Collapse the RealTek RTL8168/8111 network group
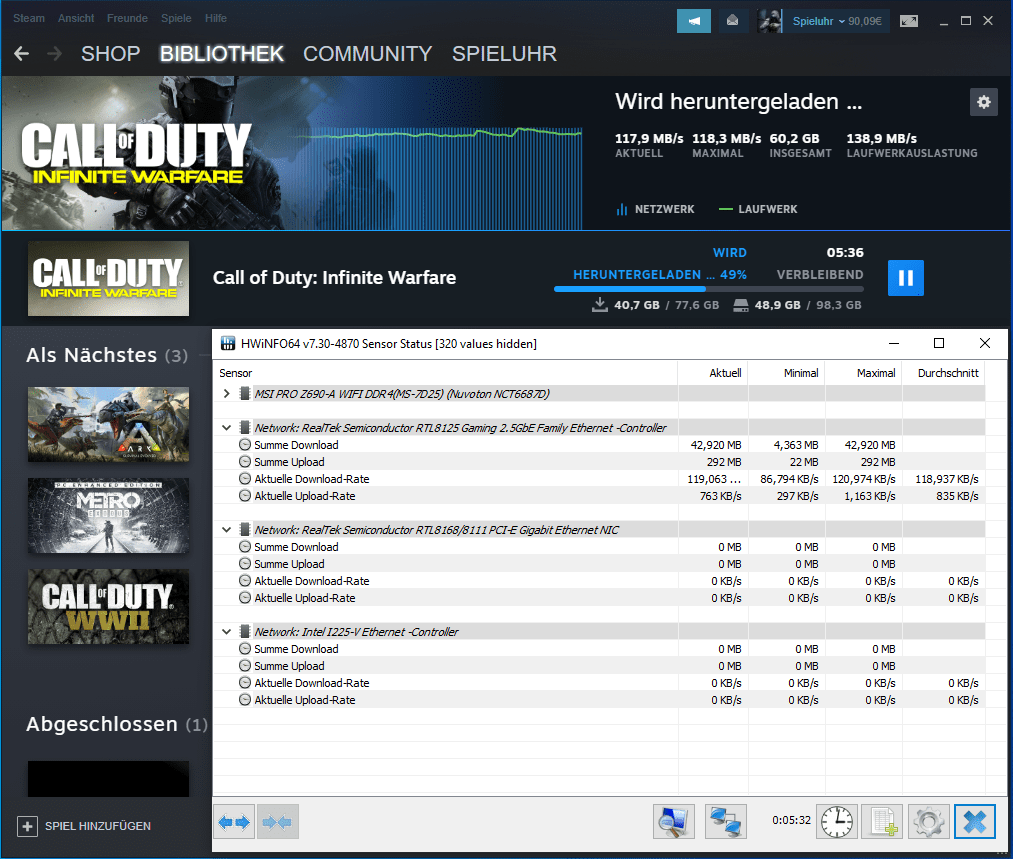Image resolution: width=1013 pixels, height=859 pixels. (226, 530)
